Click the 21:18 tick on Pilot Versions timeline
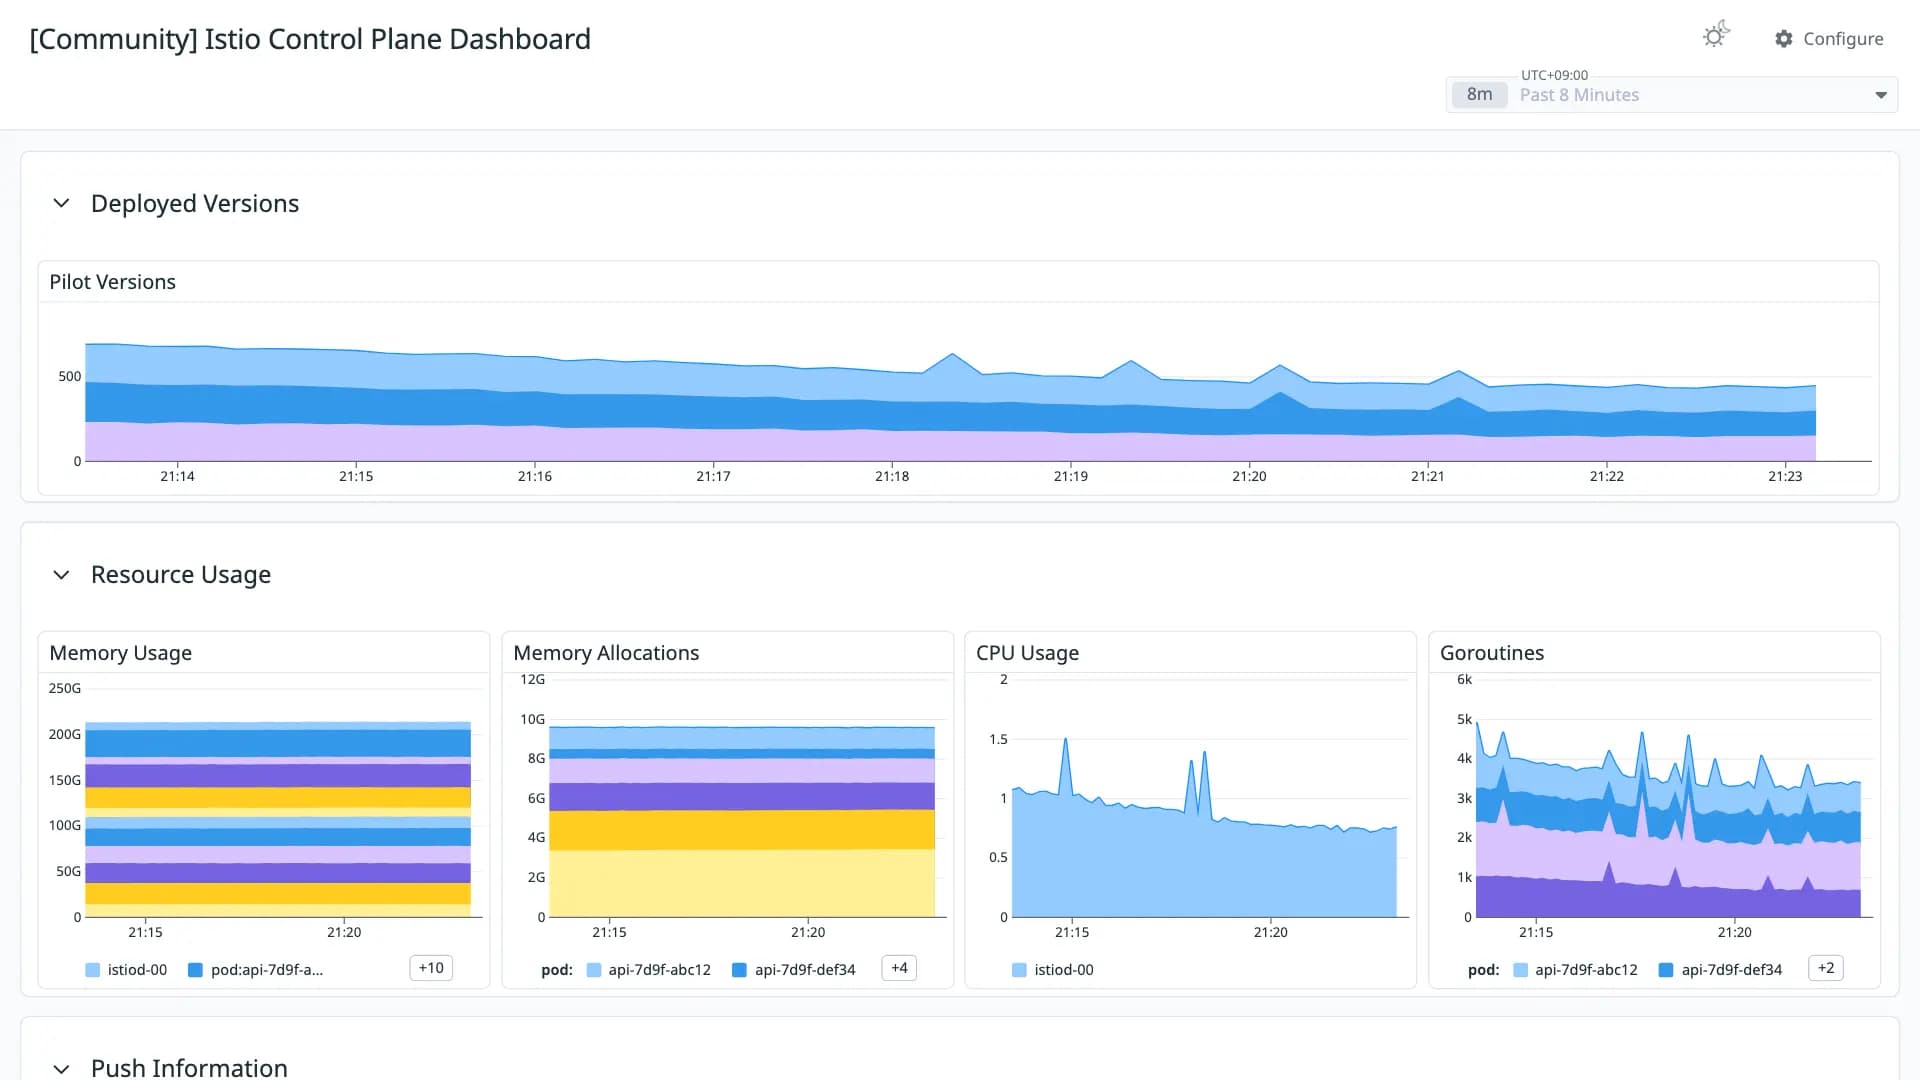 coord(892,476)
